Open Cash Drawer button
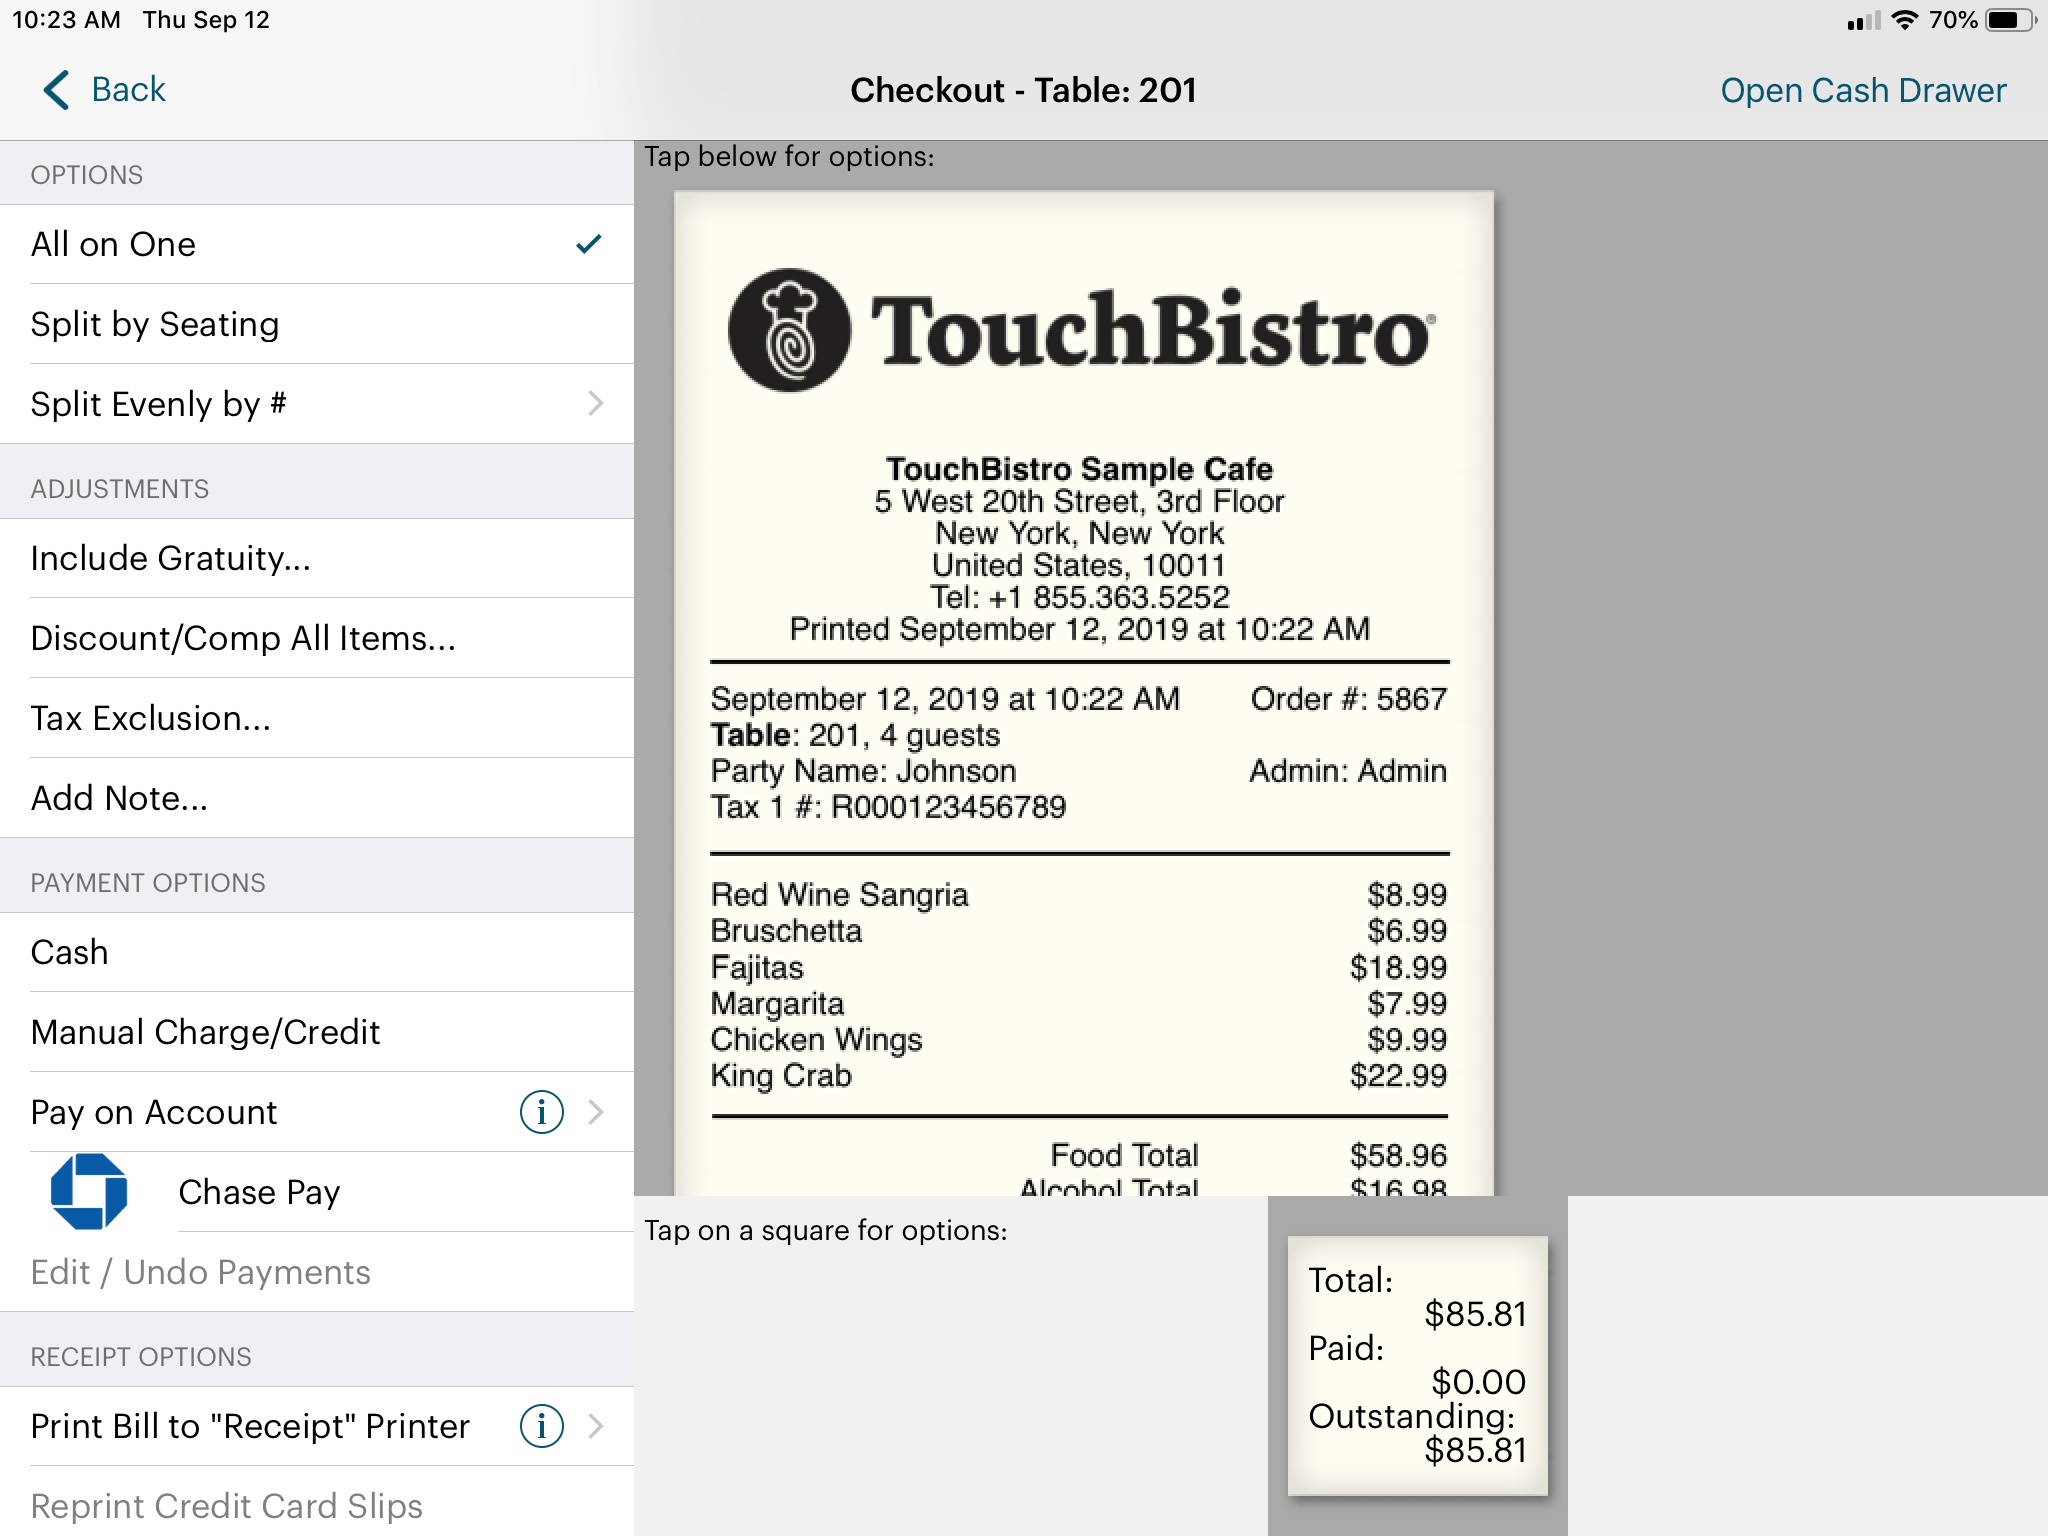This screenshot has width=2048, height=1536. click(1859, 87)
